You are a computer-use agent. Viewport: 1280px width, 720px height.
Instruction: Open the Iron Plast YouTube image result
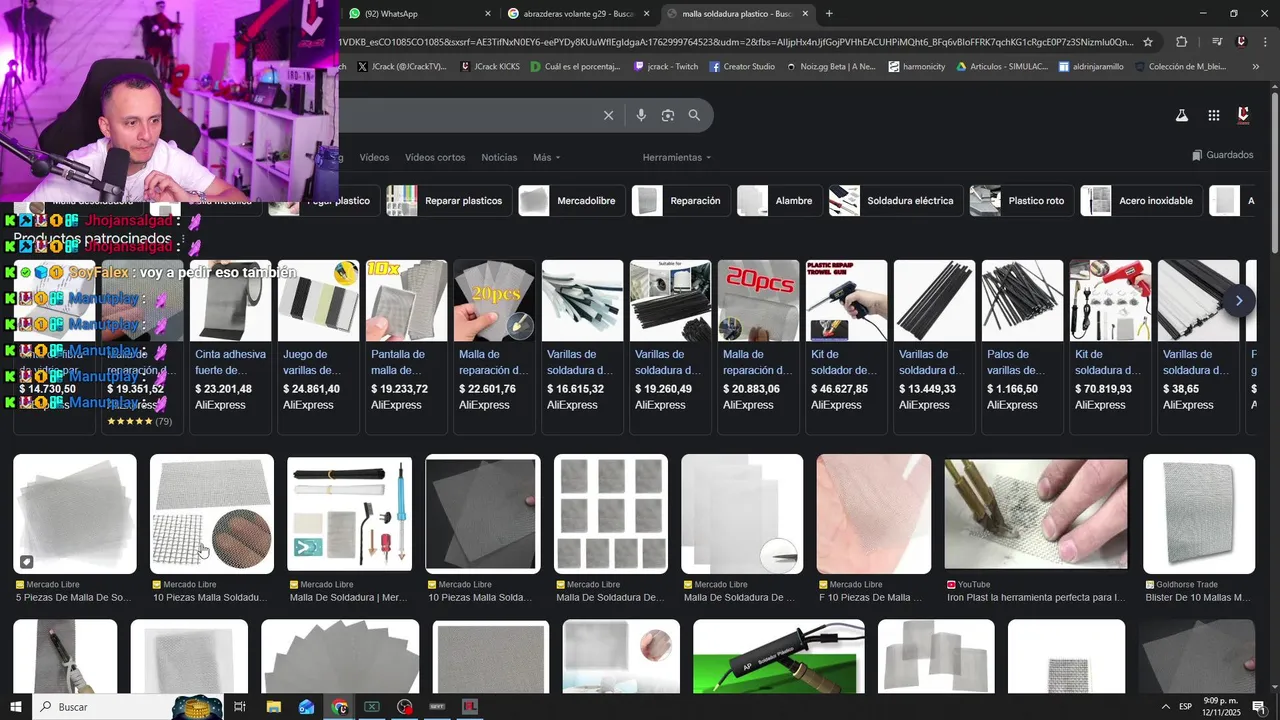(1036, 514)
